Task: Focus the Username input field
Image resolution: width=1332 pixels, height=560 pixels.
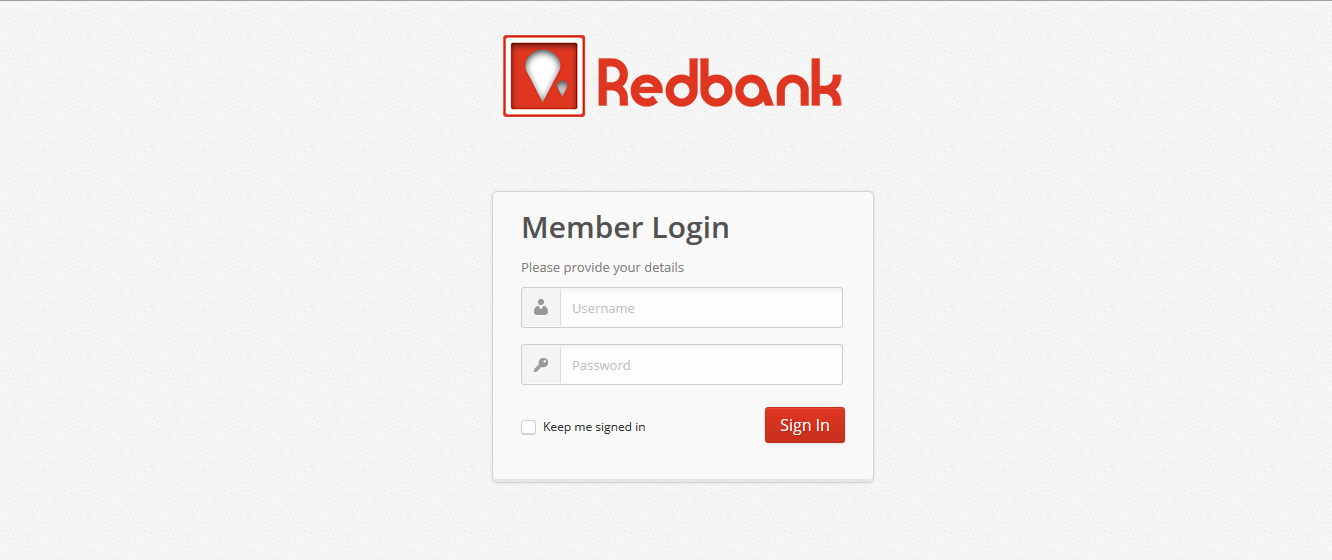Action: tap(701, 308)
